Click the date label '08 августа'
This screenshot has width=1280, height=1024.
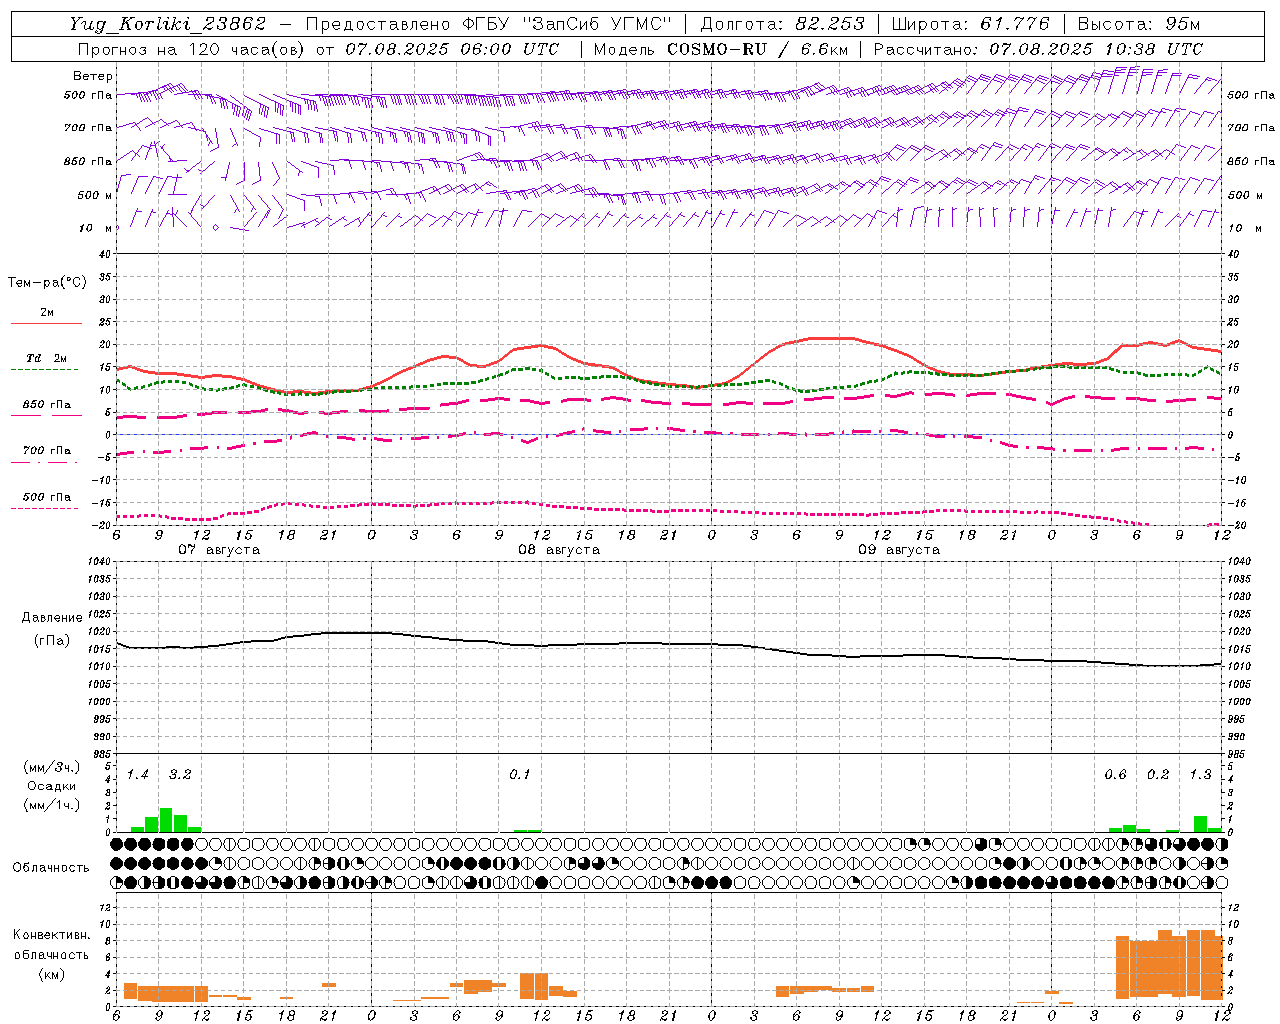[x=559, y=550]
